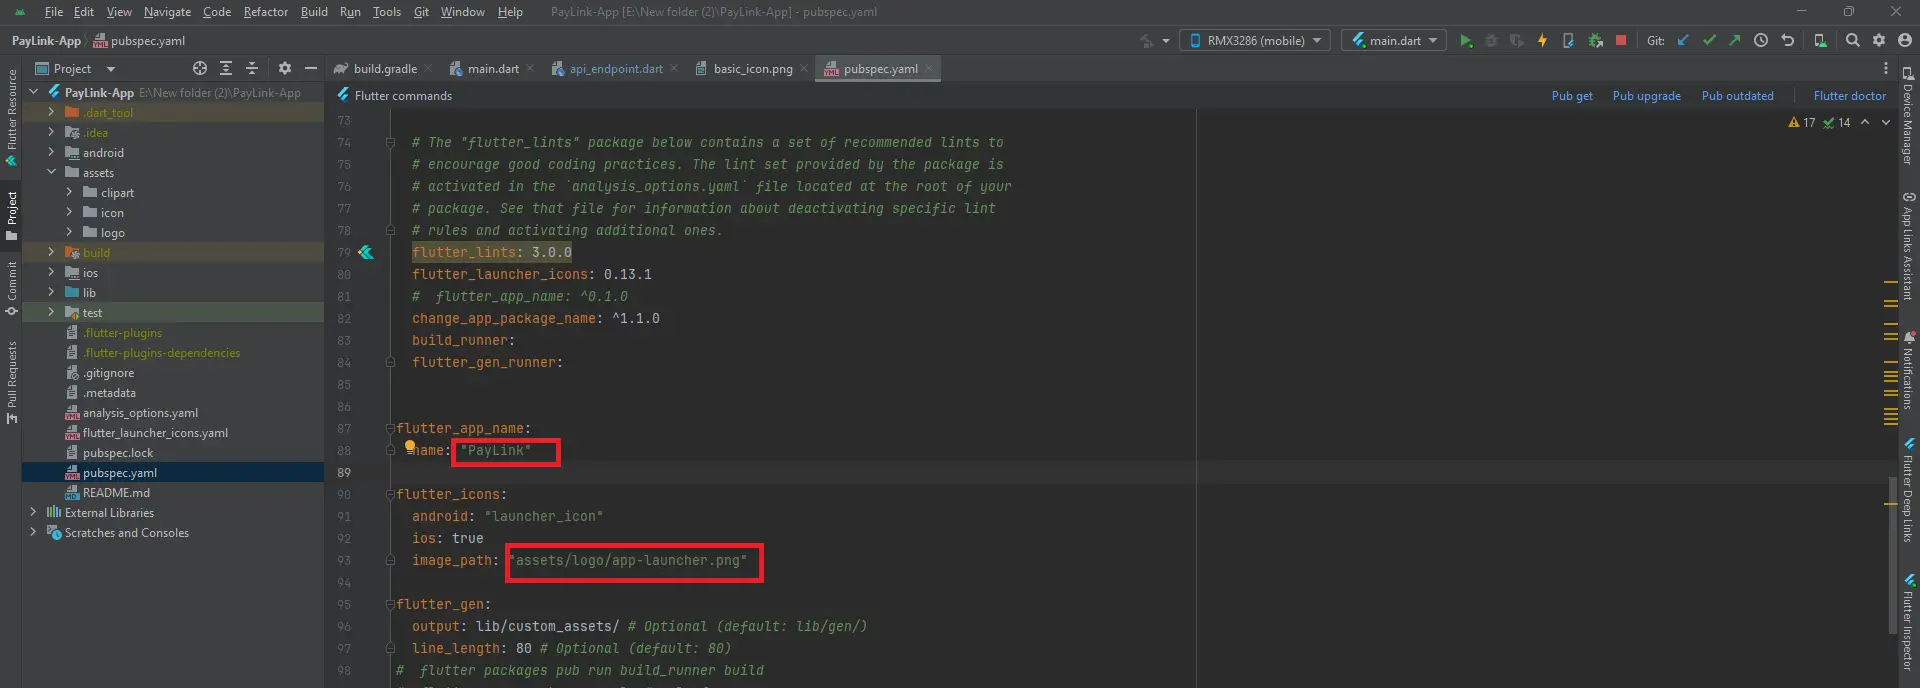
Task: Open the Flutter Inspector side panel
Action: point(1909,622)
